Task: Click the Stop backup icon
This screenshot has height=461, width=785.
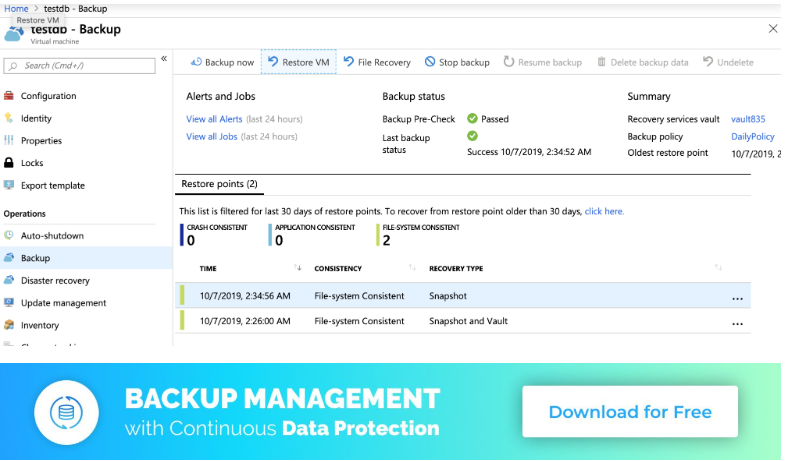Action: (430, 62)
